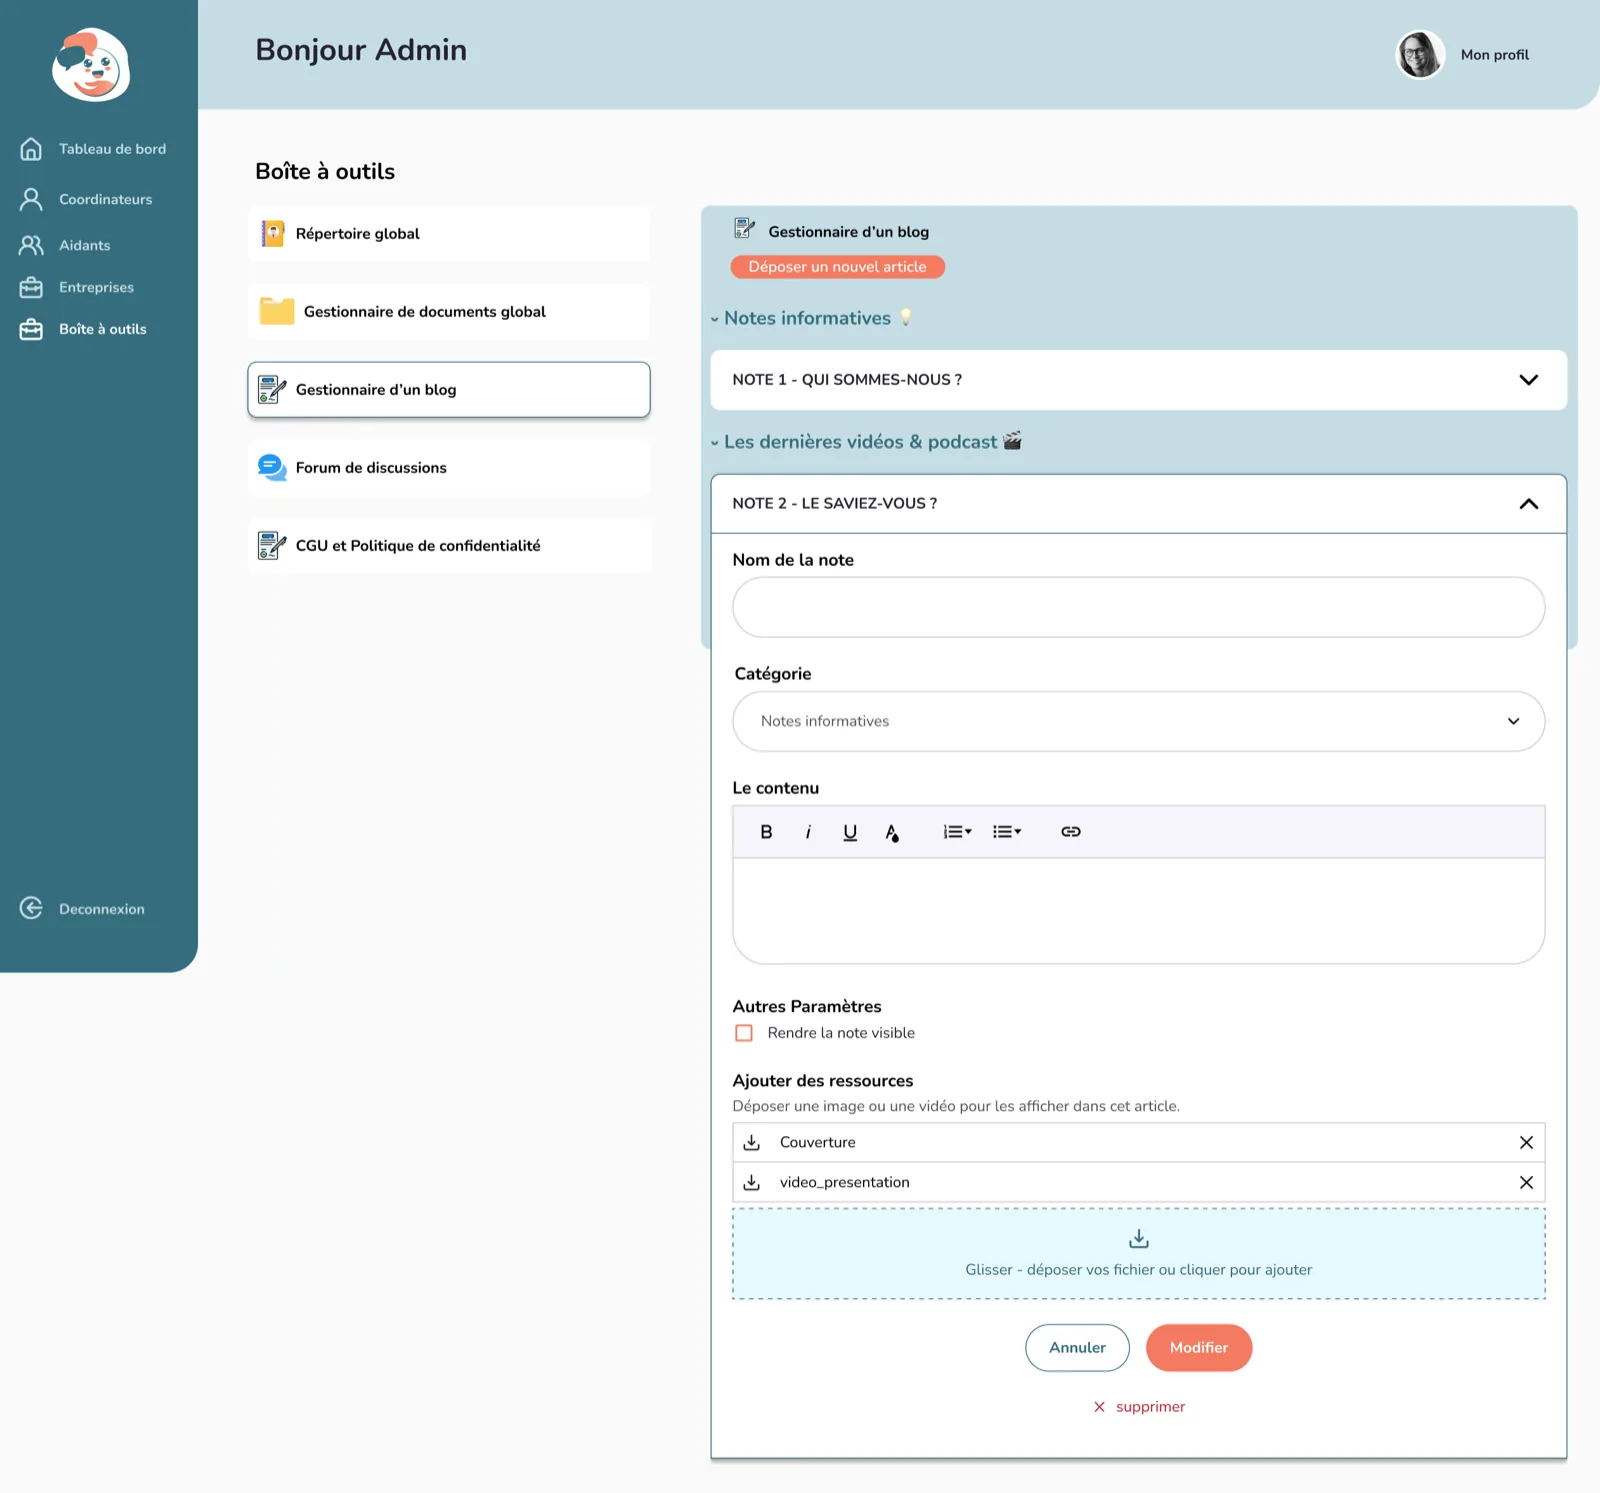Image resolution: width=1600 pixels, height=1493 pixels.
Task: Click the Coordinateurs person icon
Action: click(x=31, y=199)
